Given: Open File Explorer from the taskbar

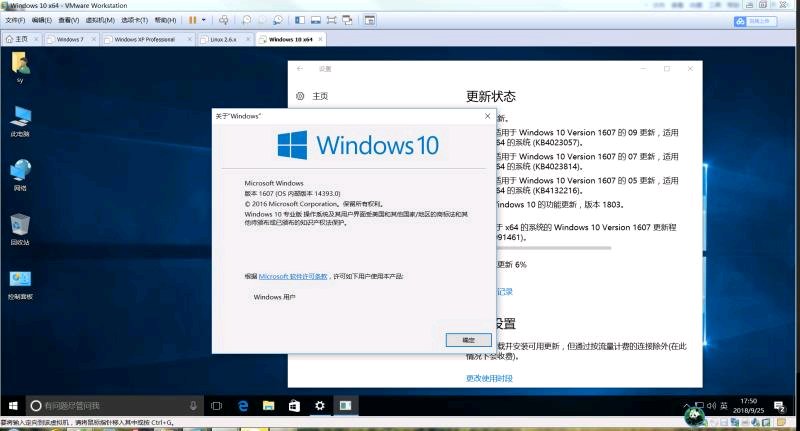Looking at the screenshot, I should point(268,406).
